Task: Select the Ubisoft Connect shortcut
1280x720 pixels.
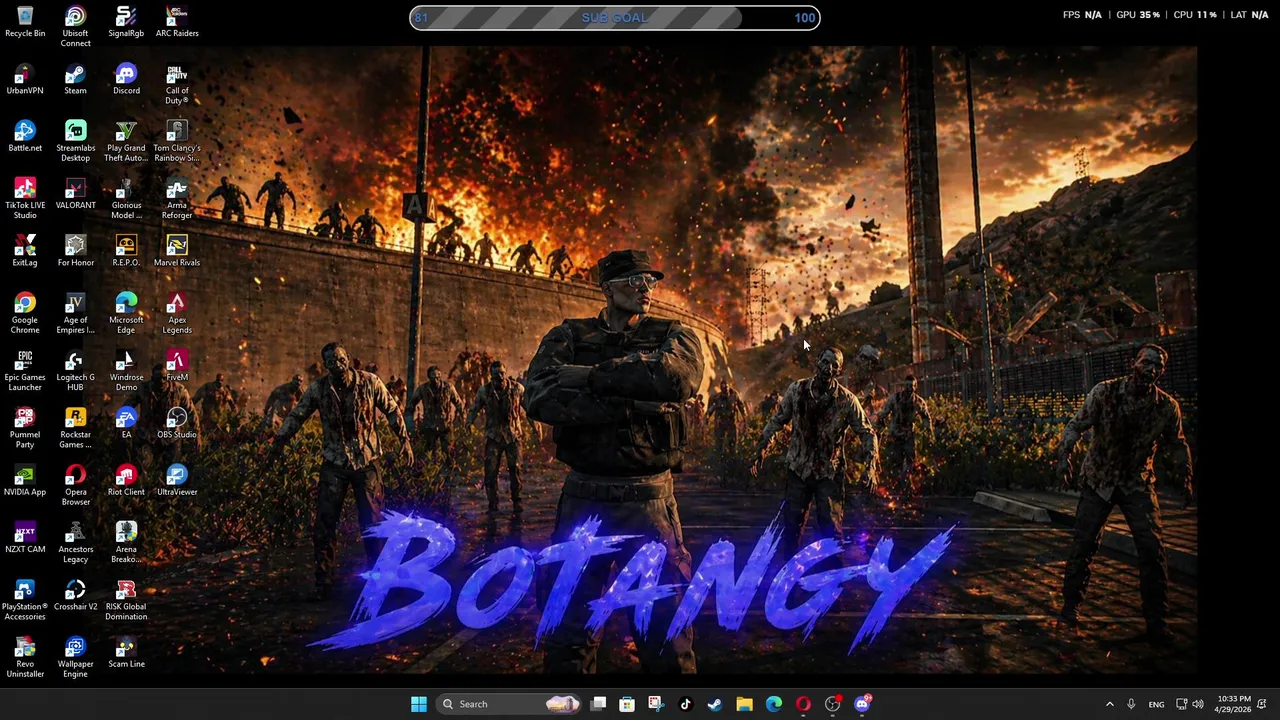Action: 75,27
